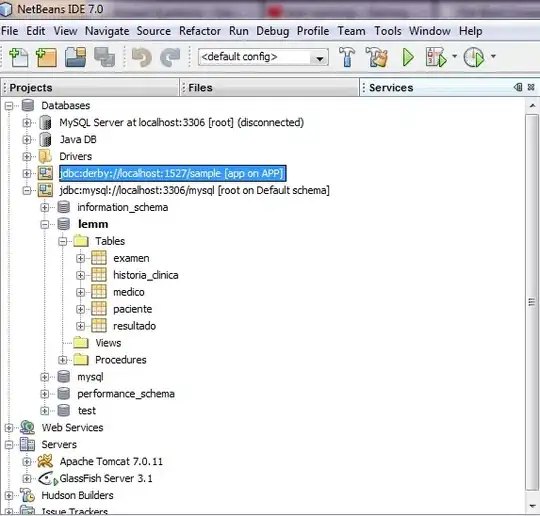Click the Web Services node icon

point(28,427)
